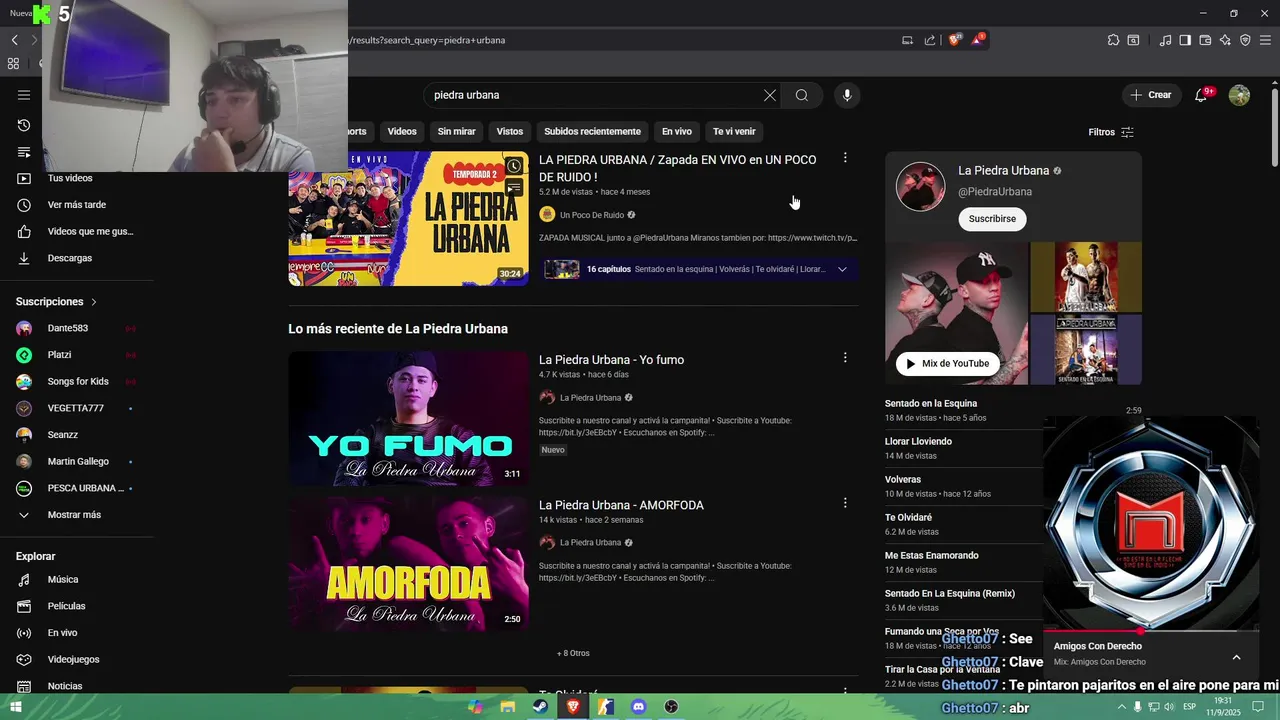Open the browser extensions puzzle icon

(x=1113, y=40)
